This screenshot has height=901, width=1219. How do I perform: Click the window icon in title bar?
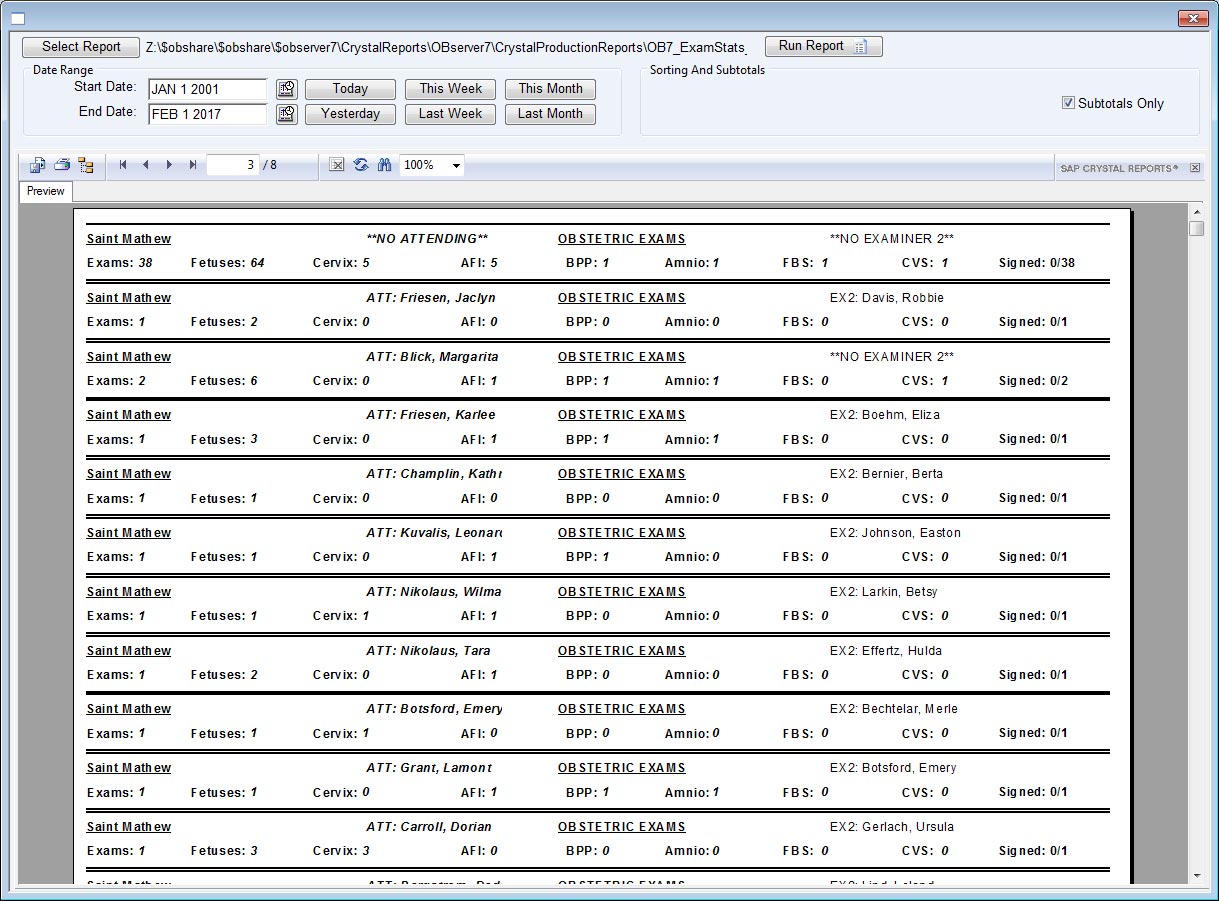[18, 18]
